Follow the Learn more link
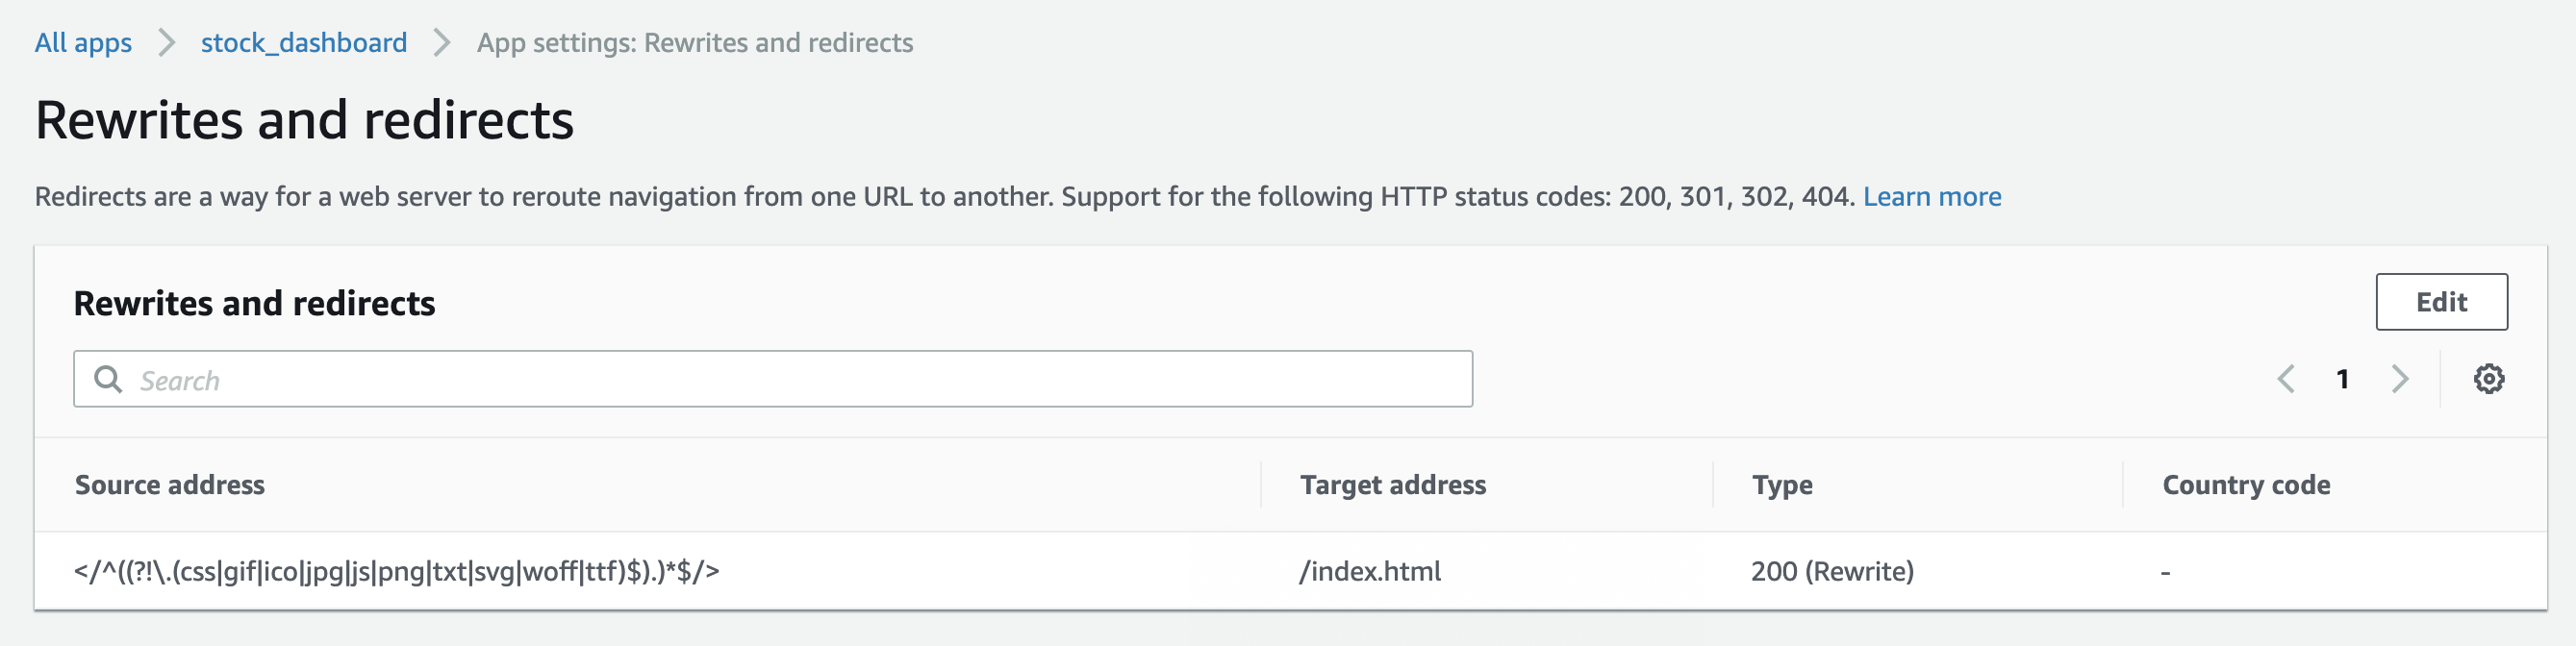The height and width of the screenshot is (646, 2576). [x=1931, y=196]
